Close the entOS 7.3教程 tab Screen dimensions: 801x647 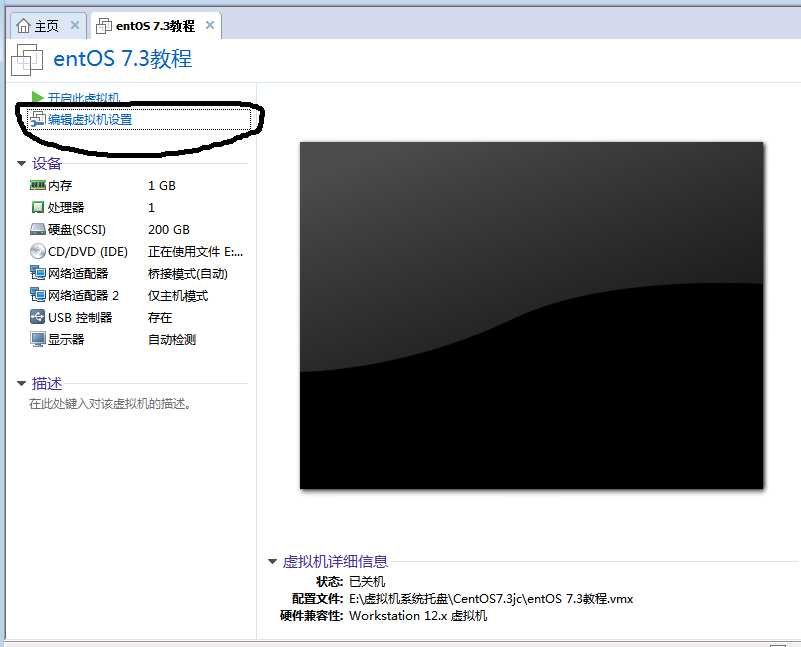coord(210,25)
